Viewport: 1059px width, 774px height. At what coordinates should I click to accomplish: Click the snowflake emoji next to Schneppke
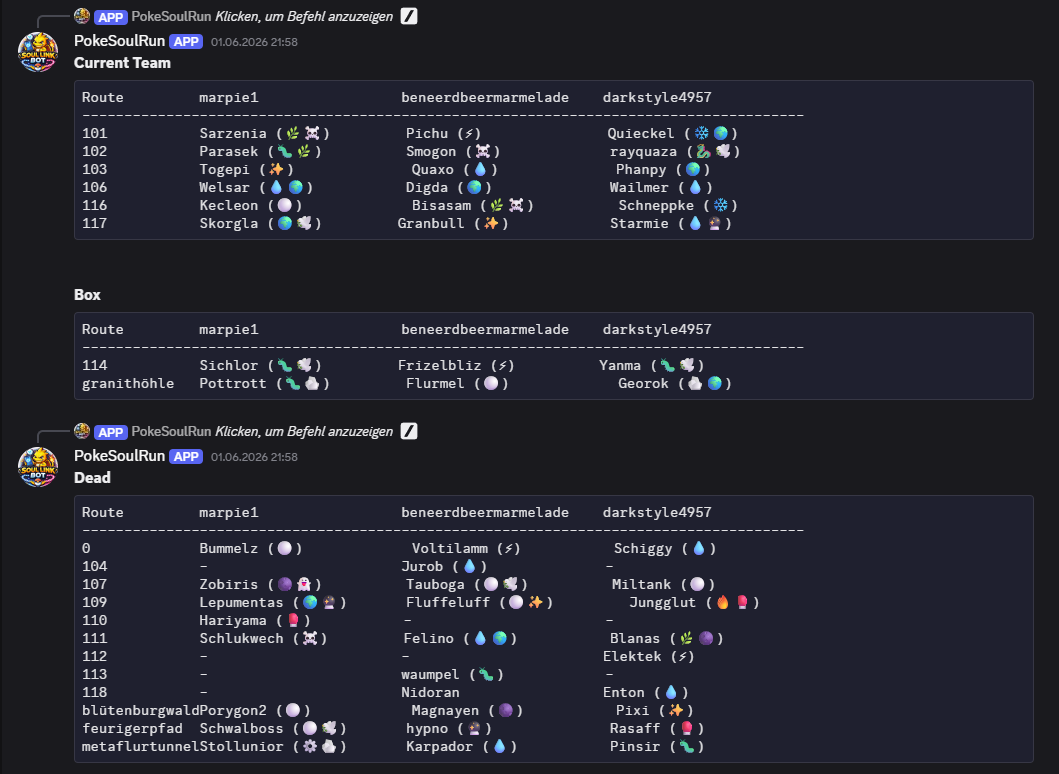pyautogui.click(x=721, y=205)
